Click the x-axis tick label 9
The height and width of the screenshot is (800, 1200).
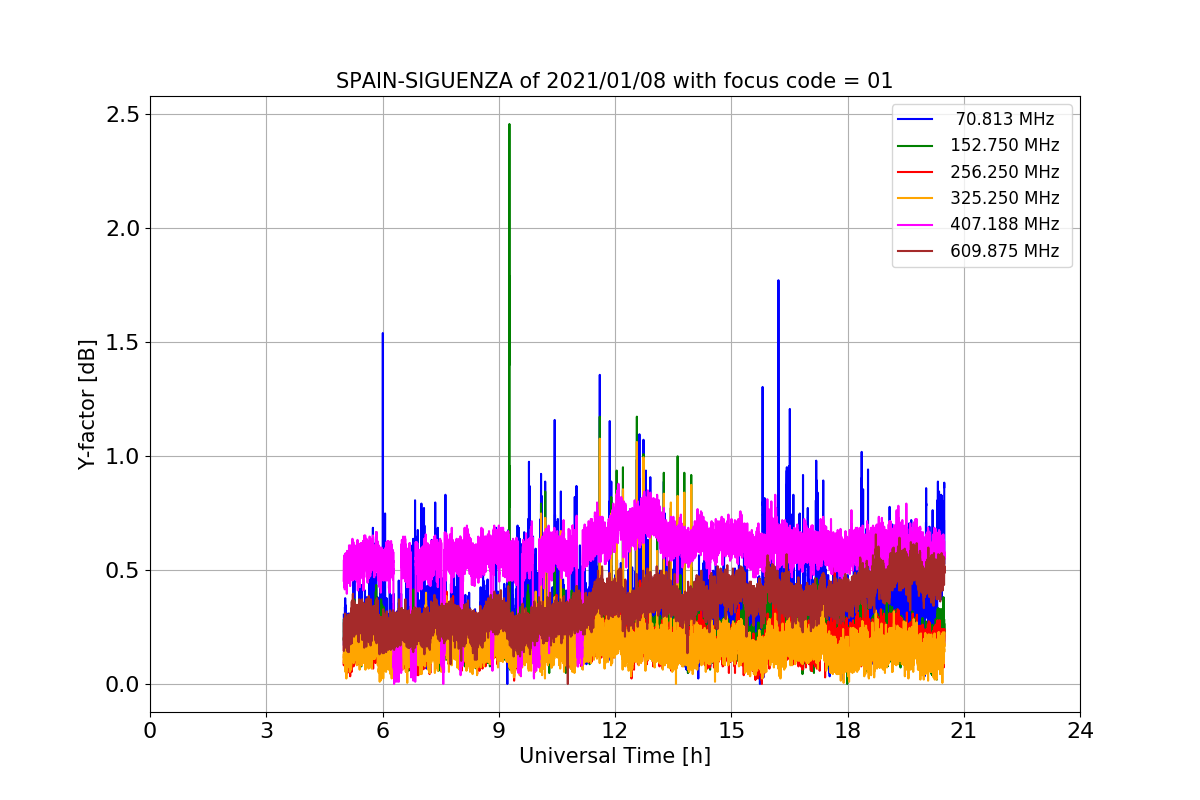[x=499, y=731]
